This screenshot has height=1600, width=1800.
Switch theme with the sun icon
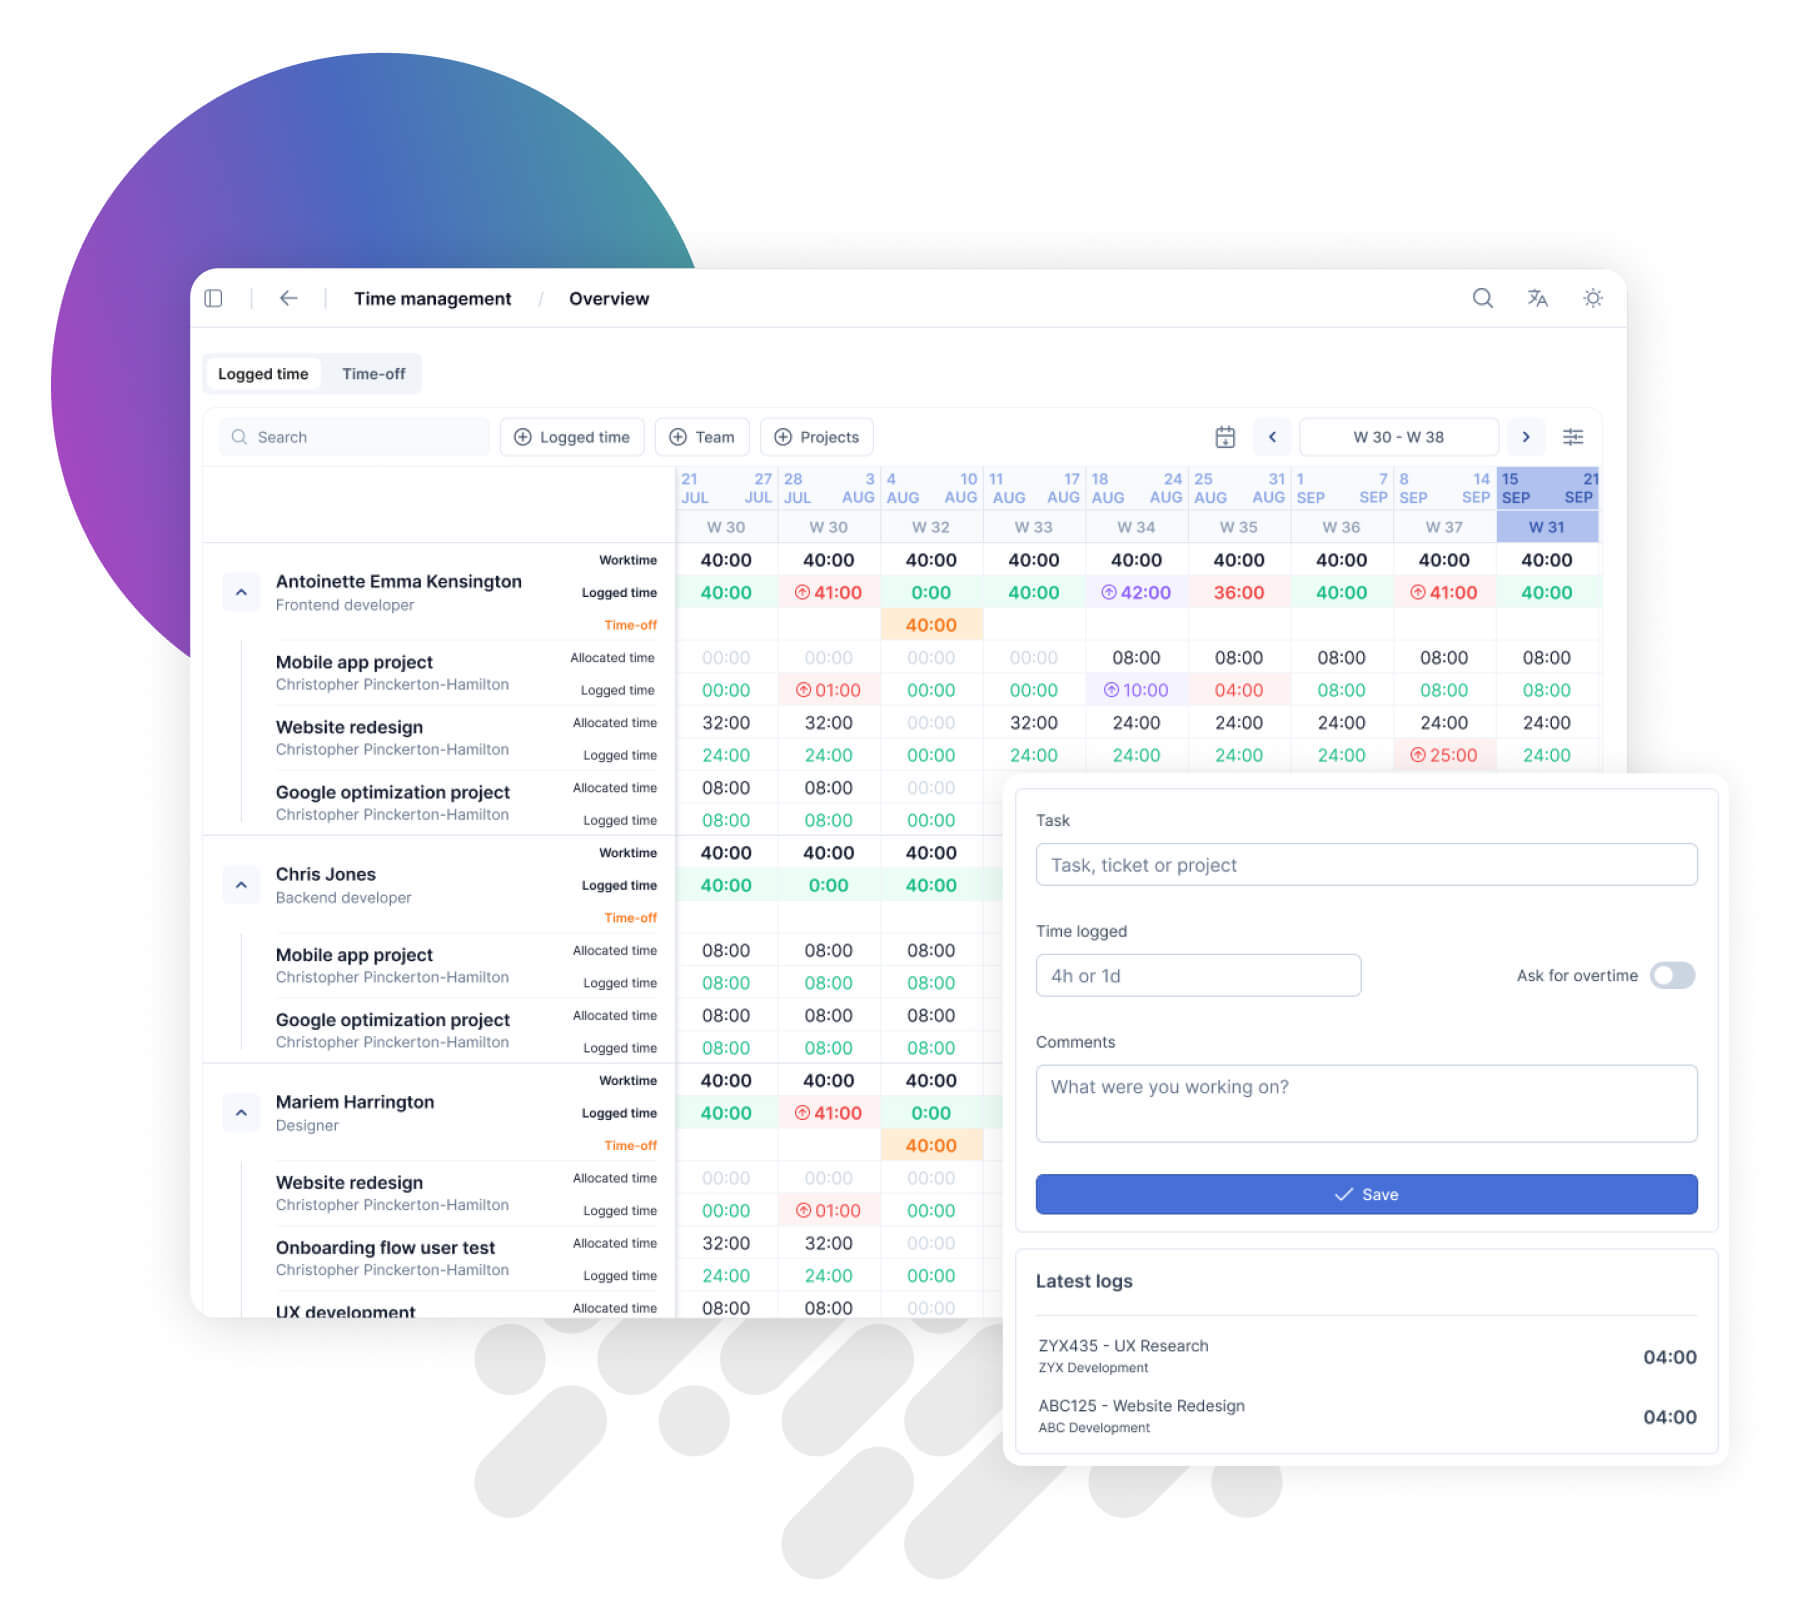(1592, 298)
